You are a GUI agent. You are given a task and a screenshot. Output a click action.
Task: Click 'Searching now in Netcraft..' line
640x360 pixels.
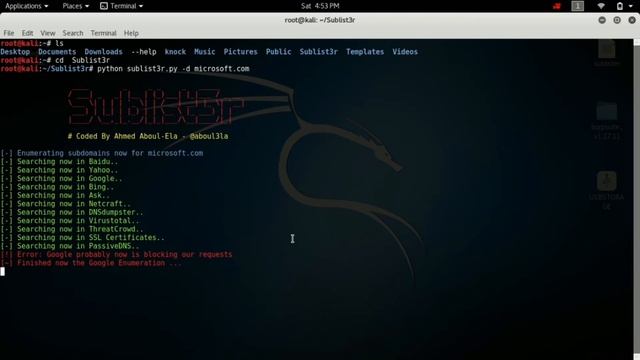(x=65, y=204)
